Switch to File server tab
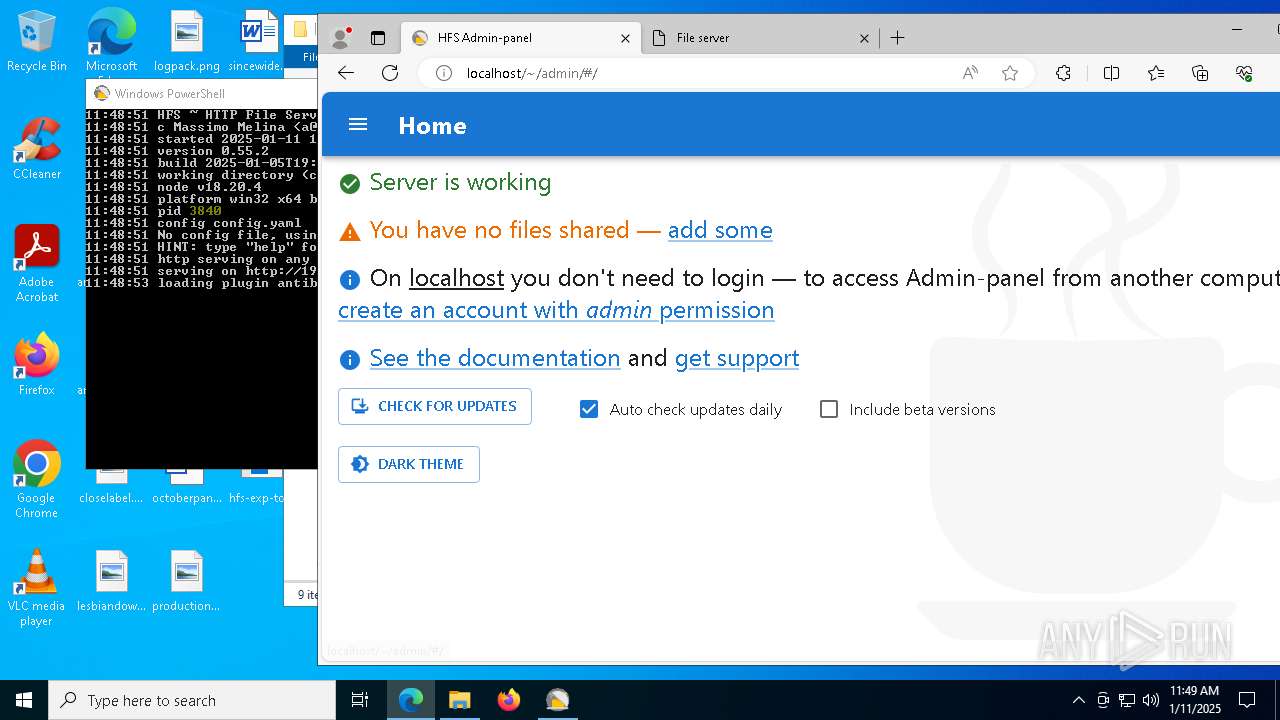Screen dimensions: 1280x720 click(760, 38)
